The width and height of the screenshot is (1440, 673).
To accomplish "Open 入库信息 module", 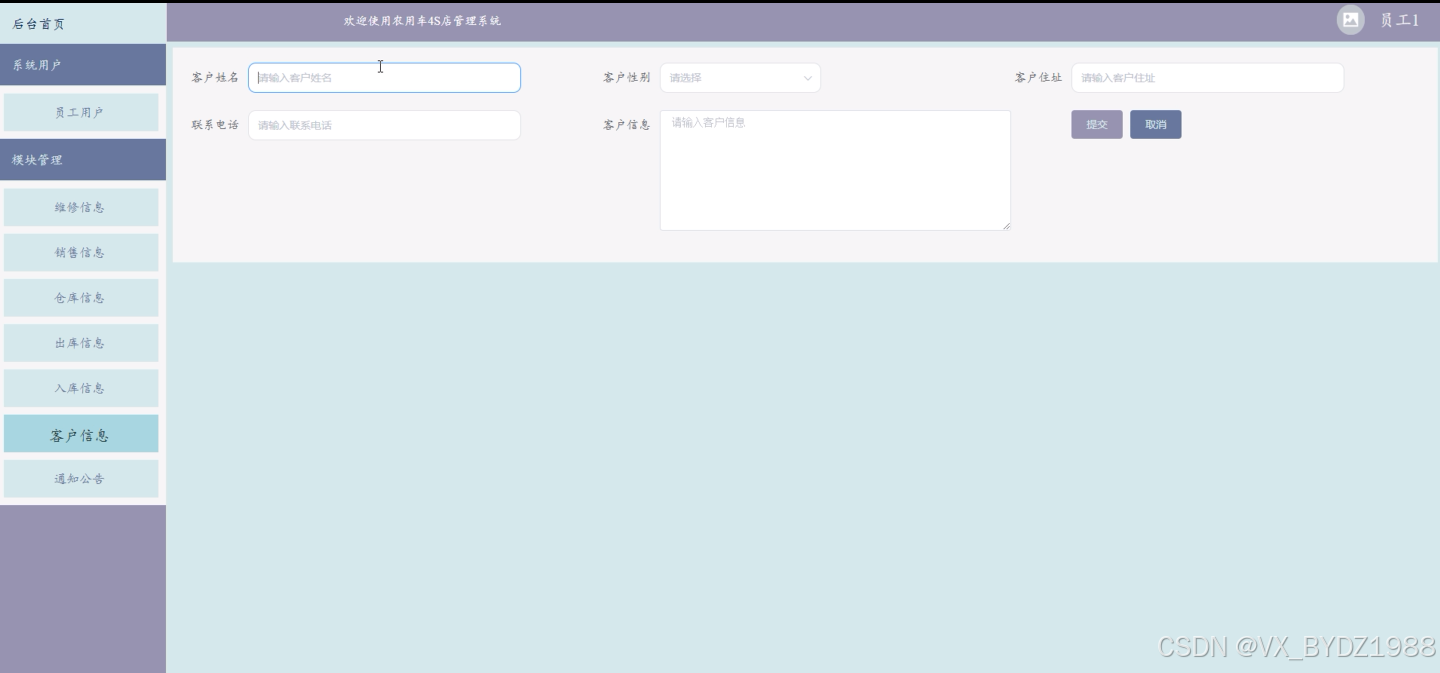I will (81, 388).
